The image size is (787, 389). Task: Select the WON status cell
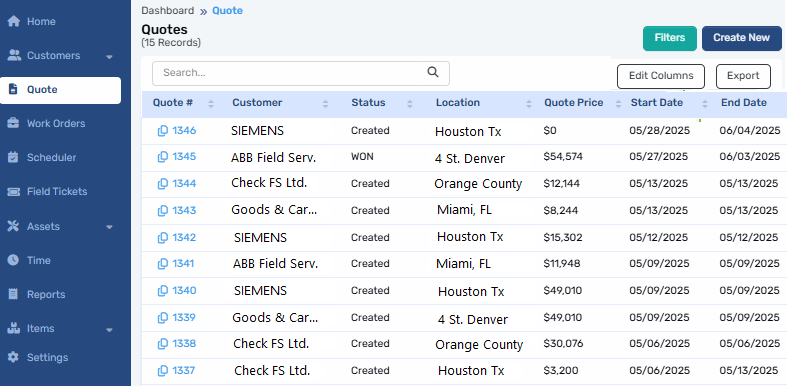click(x=362, y=157)
